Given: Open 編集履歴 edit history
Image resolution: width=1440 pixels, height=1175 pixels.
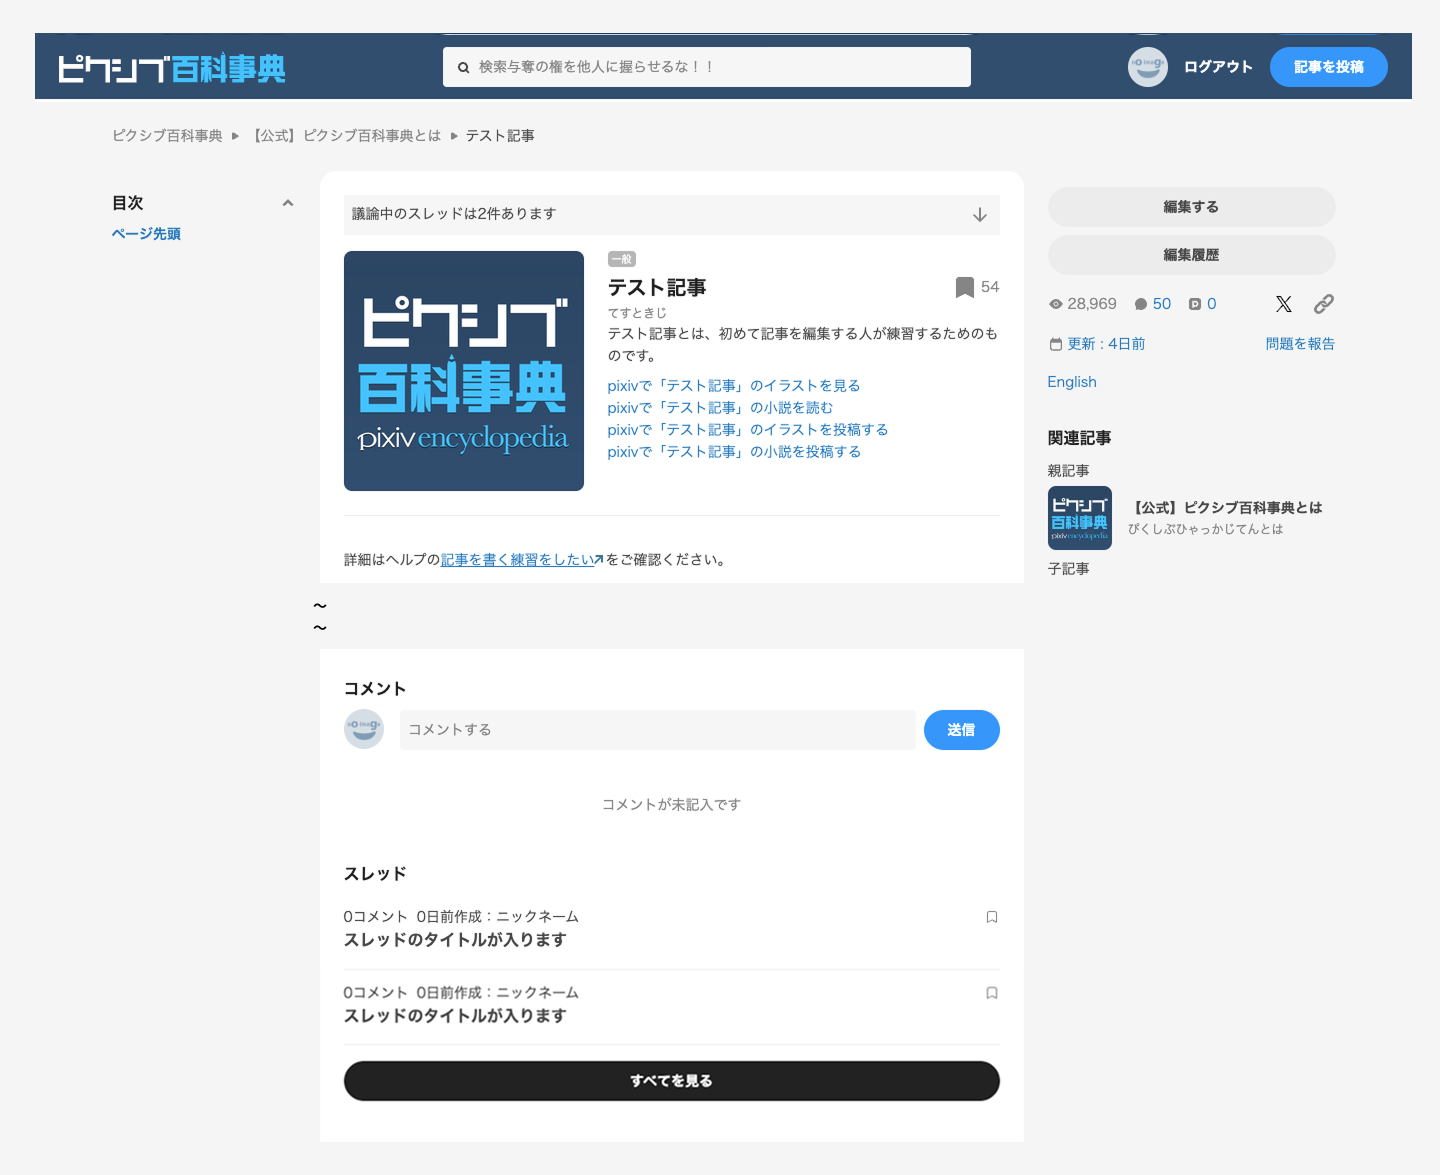Looking at the screenshot, I should [x=1192, y=255].
